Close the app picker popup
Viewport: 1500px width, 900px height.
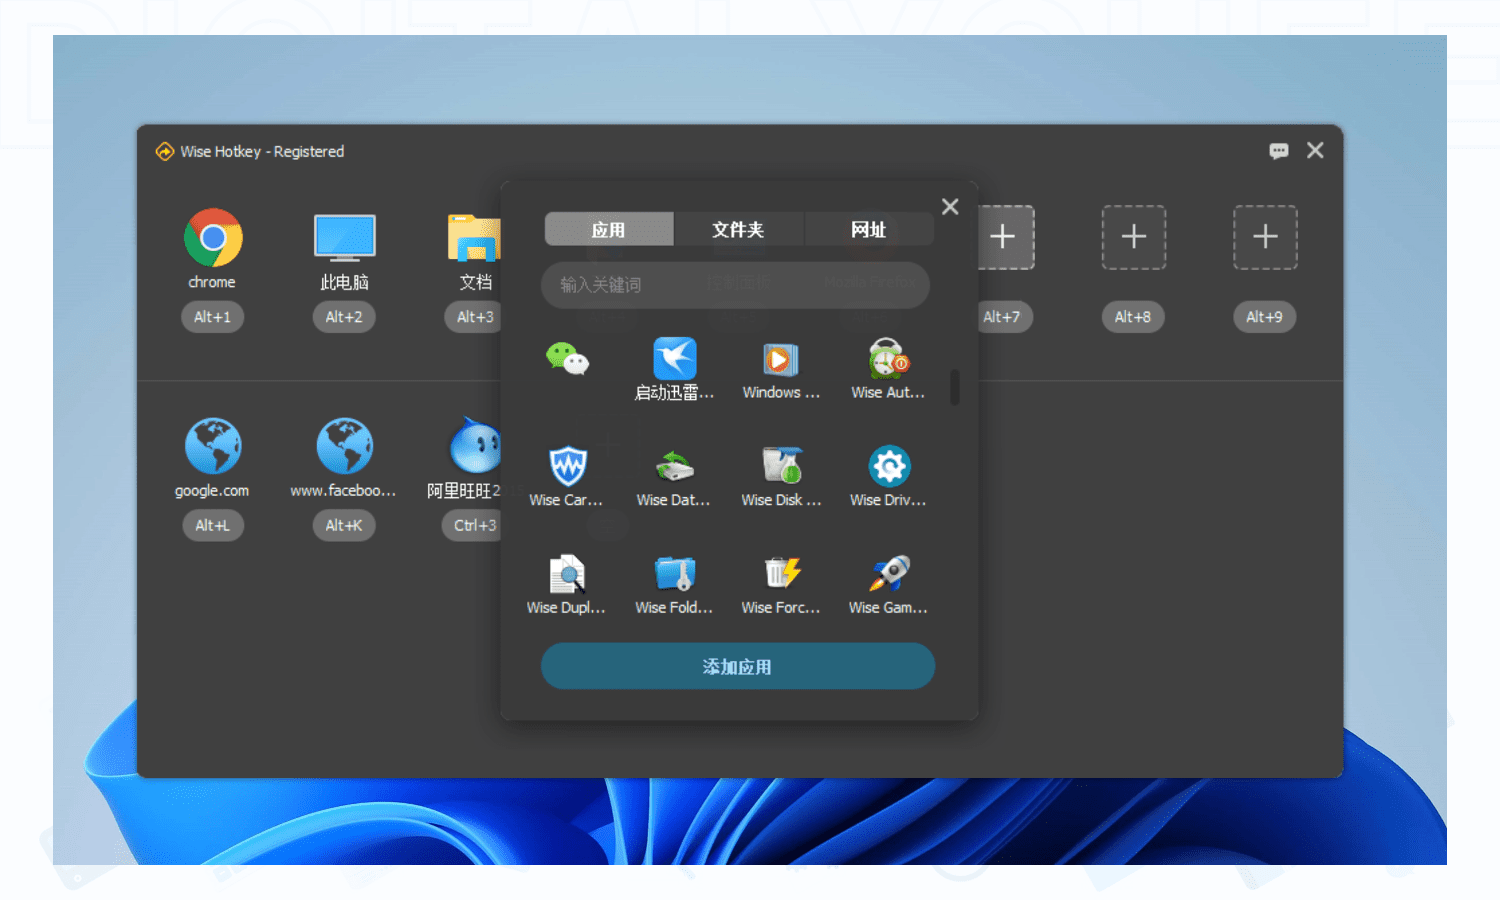[x=950, y=206]
